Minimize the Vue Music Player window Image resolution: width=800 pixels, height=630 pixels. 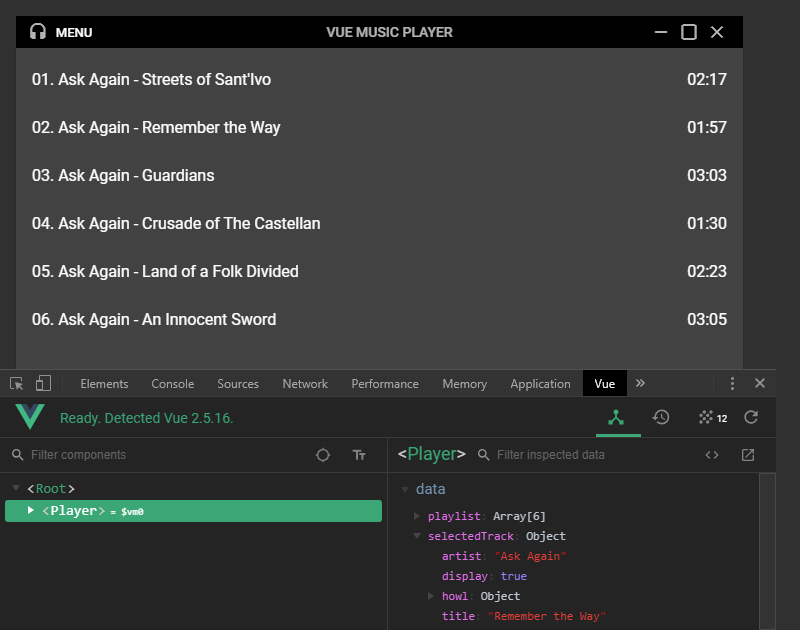661,32
